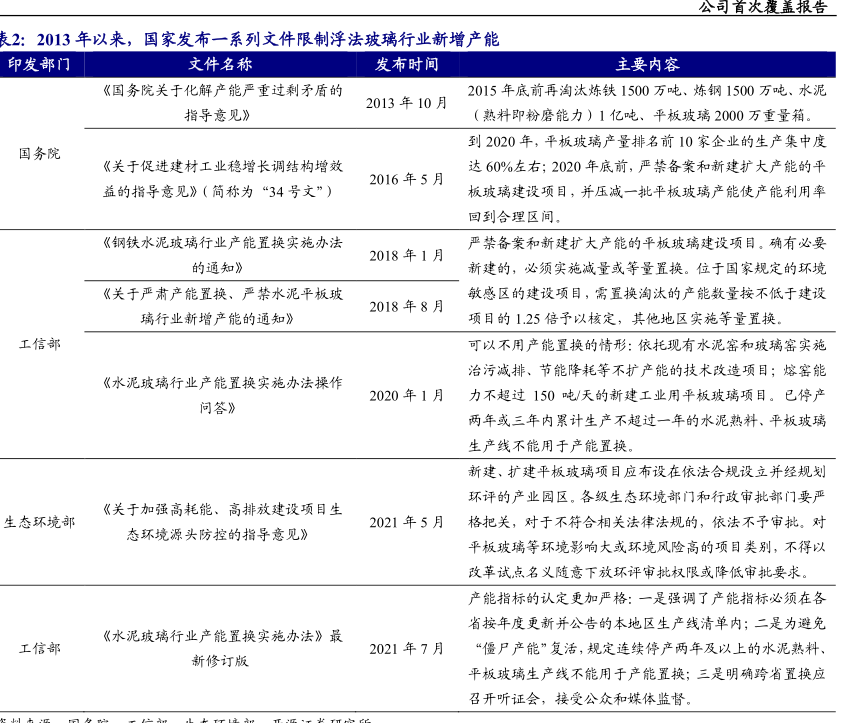Select the 2021年7月 date cell
The width and height of the screenshot is (849, 723).
406,648
